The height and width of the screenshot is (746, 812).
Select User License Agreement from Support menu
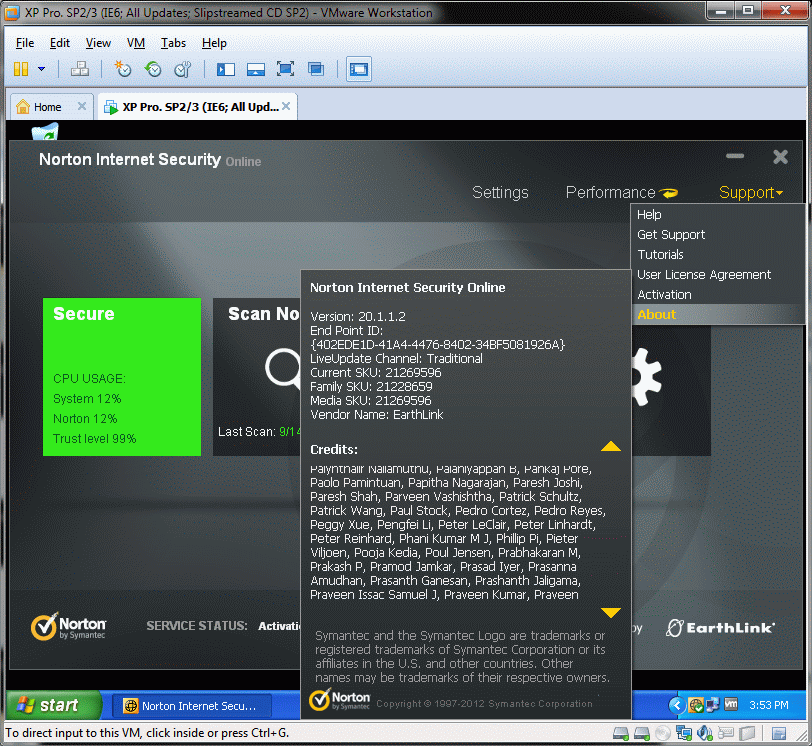click(704, 274)
